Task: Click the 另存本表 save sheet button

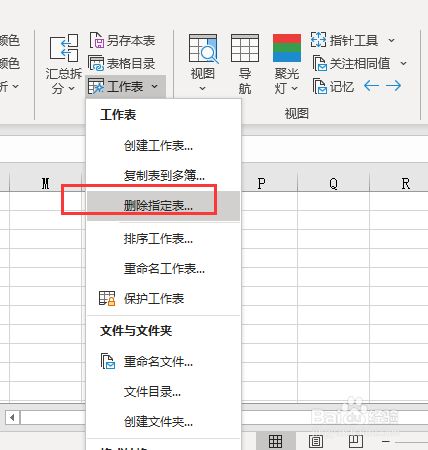Action: (x=122, y=41)
